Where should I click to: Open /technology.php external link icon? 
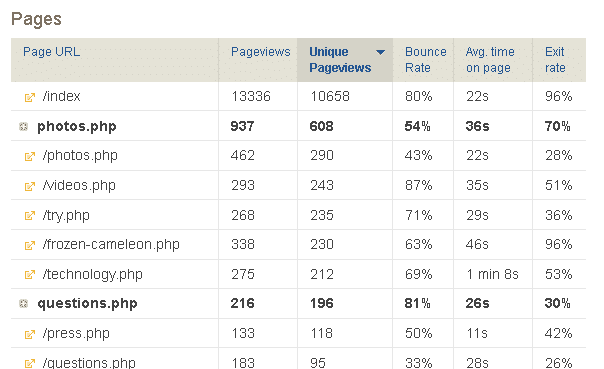(x=30, y=275)
